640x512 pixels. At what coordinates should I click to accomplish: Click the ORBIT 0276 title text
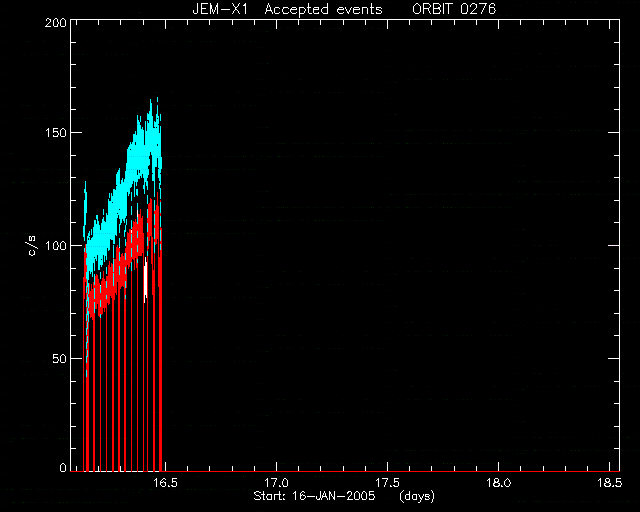tap(454, 9)
